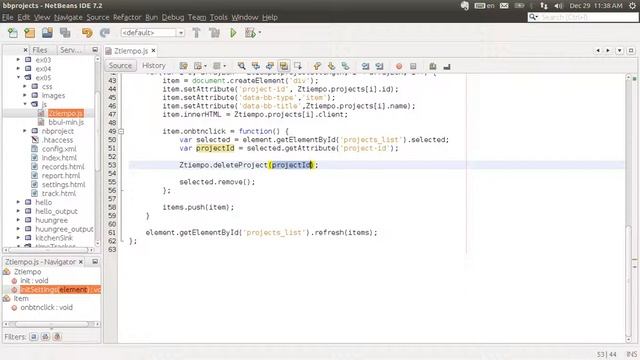Viewport: 640px width, 360px height.
Task: Click the Clean and Build icon
Action: tap(214, 33)
